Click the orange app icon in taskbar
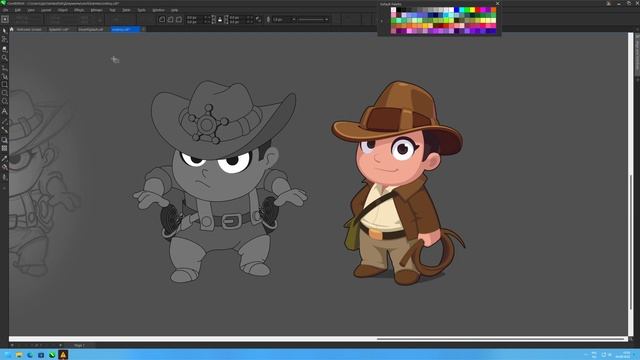The width and height of the screenshot is (640, 360). [x=63, y=355]
